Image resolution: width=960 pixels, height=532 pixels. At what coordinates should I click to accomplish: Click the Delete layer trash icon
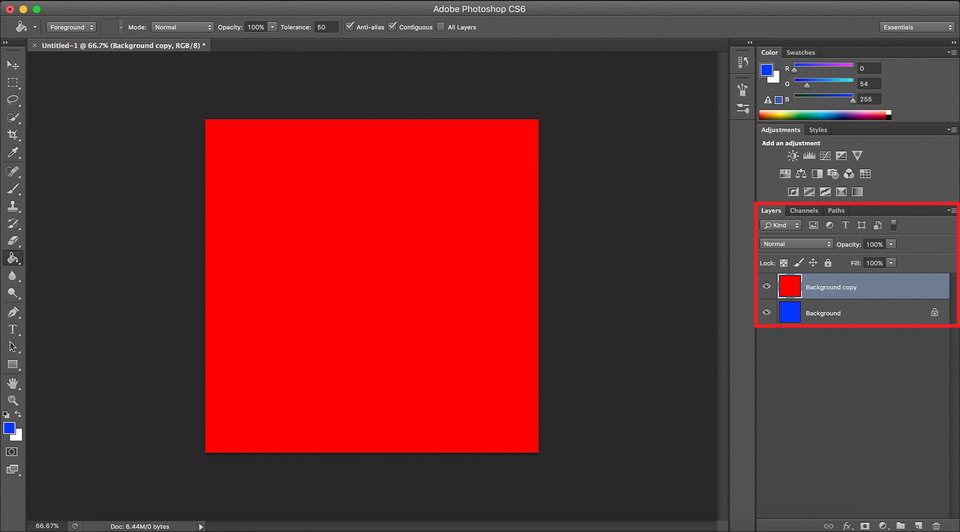pyautogui.click(x=935, y=525)
